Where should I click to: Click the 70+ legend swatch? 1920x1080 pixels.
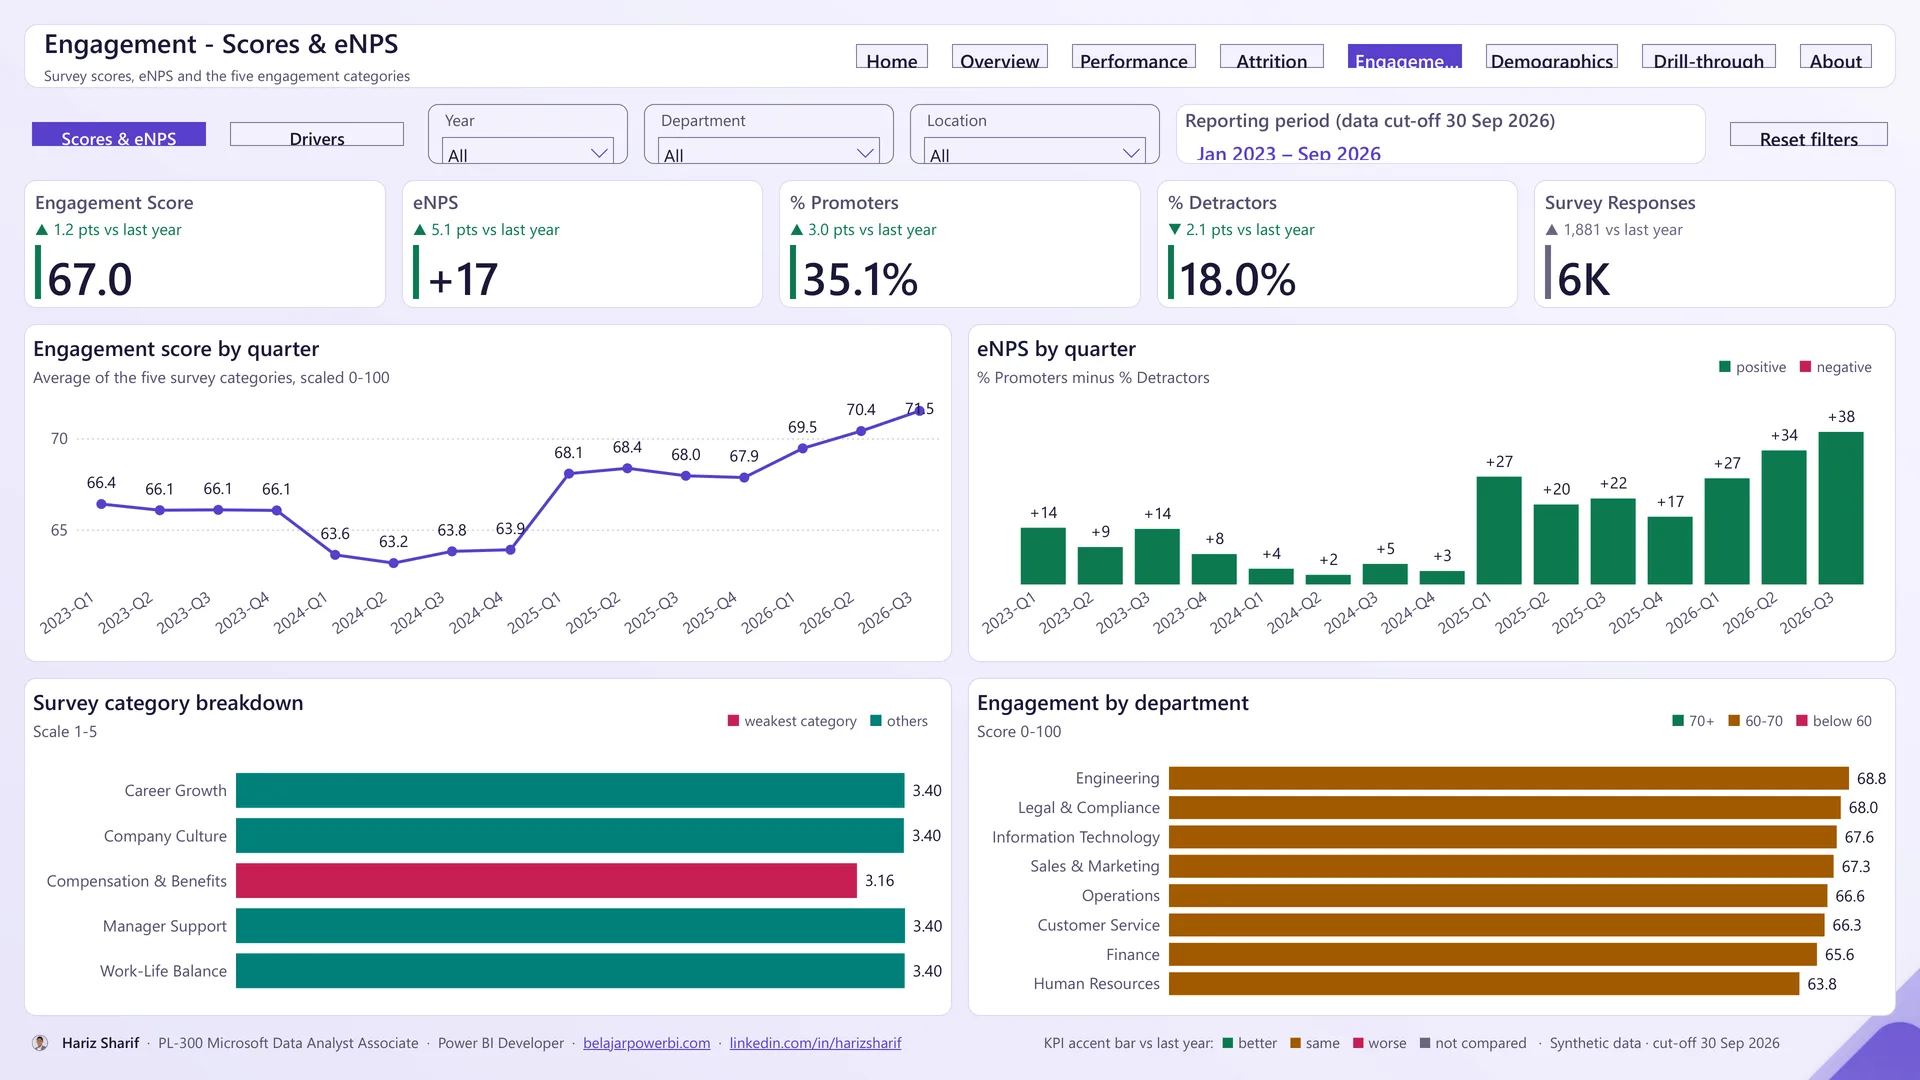coord(1679,721)
